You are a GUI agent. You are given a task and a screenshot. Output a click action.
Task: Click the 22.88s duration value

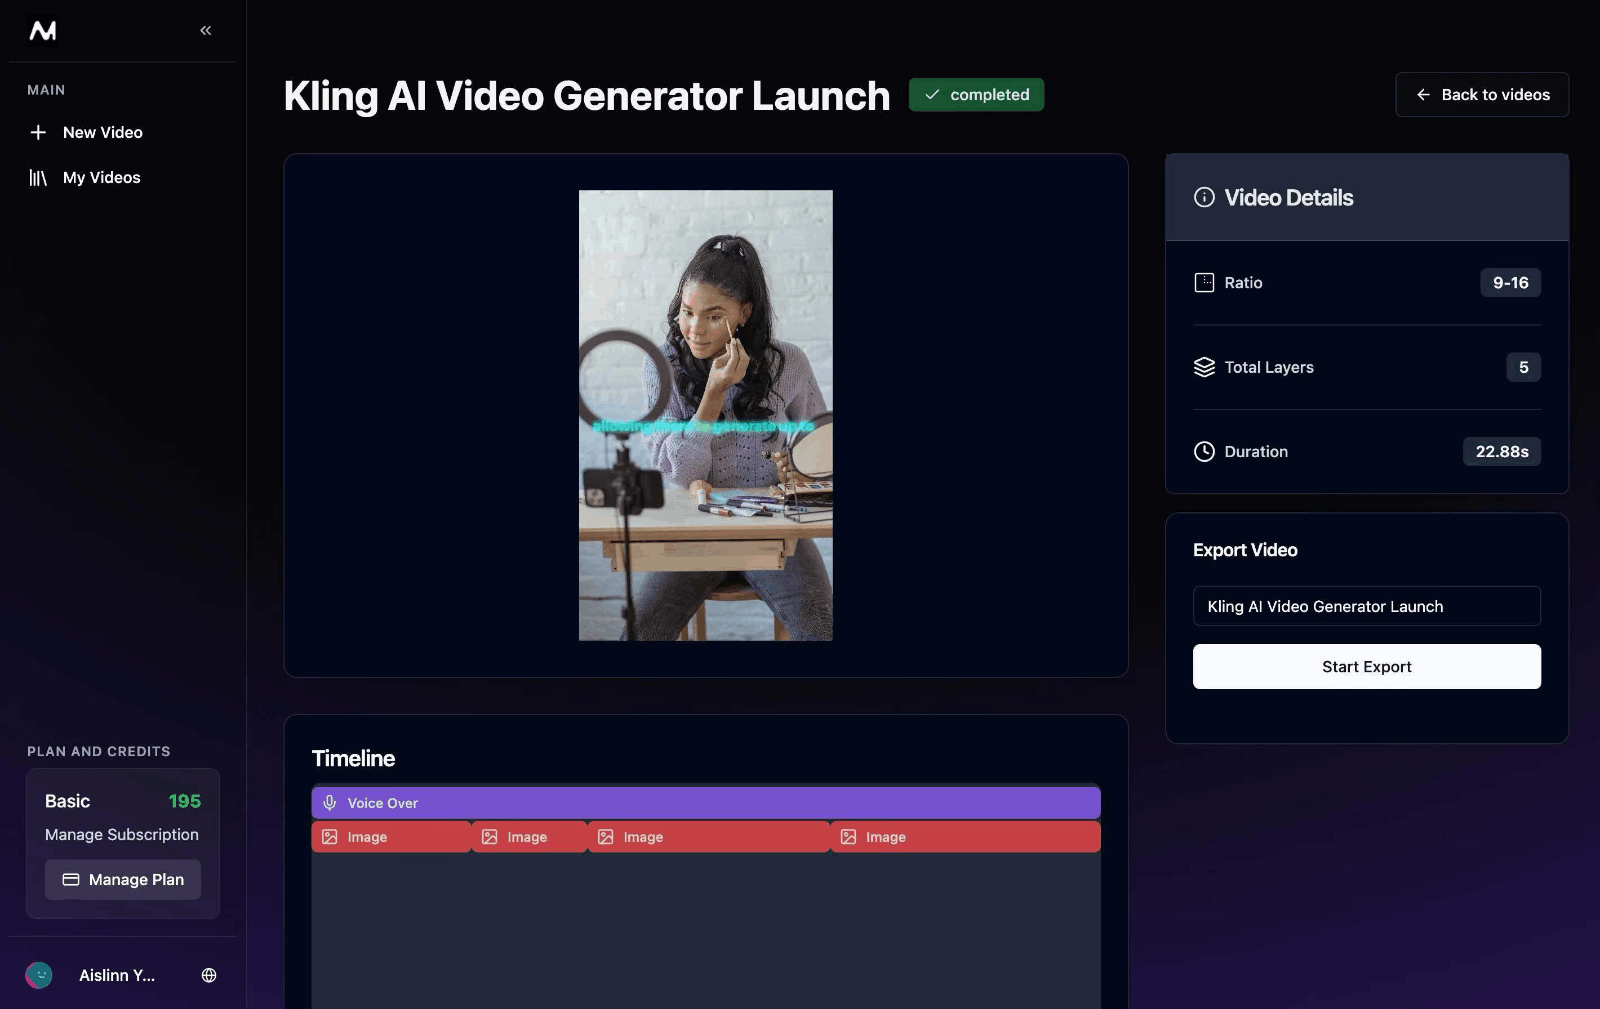1502,452
